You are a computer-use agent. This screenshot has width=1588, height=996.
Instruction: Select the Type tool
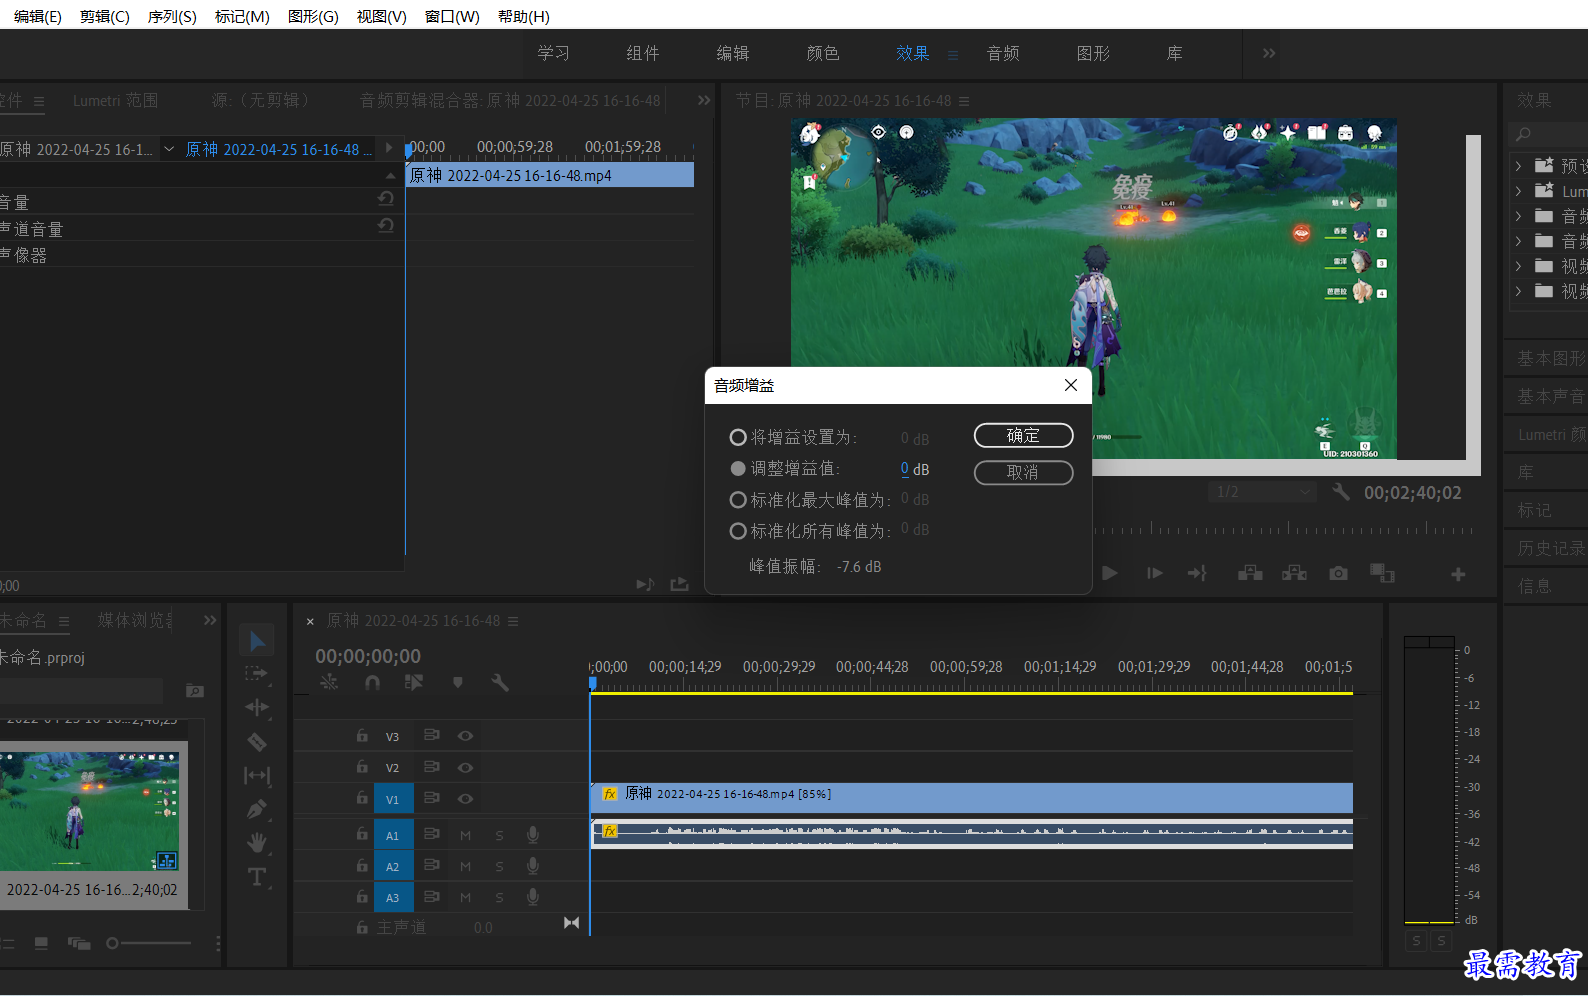pos(257,877)
